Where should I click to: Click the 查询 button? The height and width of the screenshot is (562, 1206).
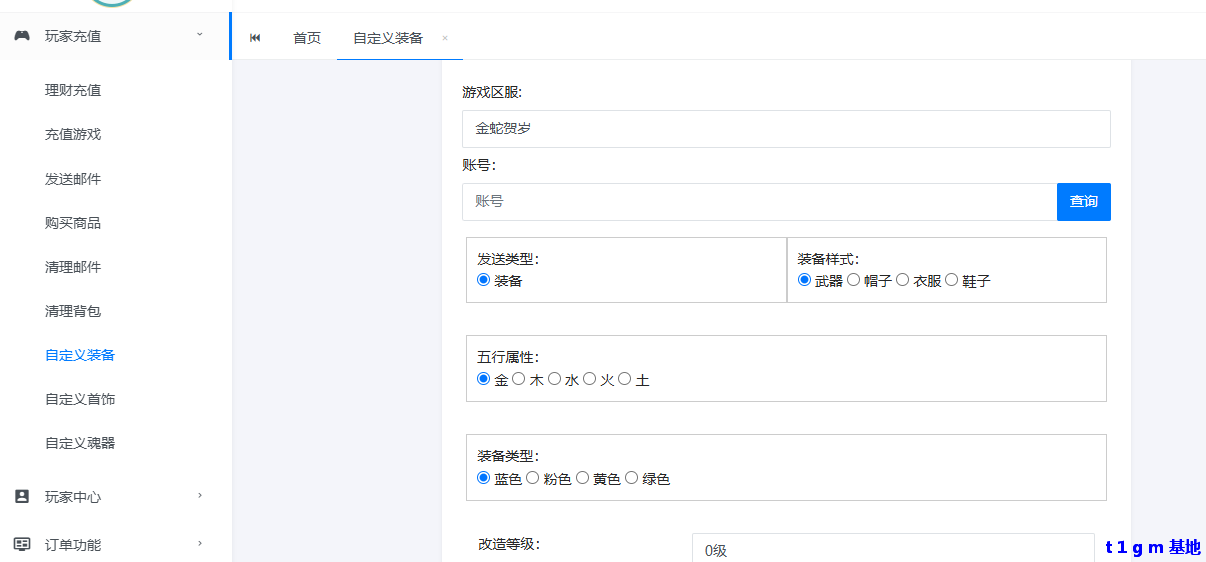(x=1084, y=202)
